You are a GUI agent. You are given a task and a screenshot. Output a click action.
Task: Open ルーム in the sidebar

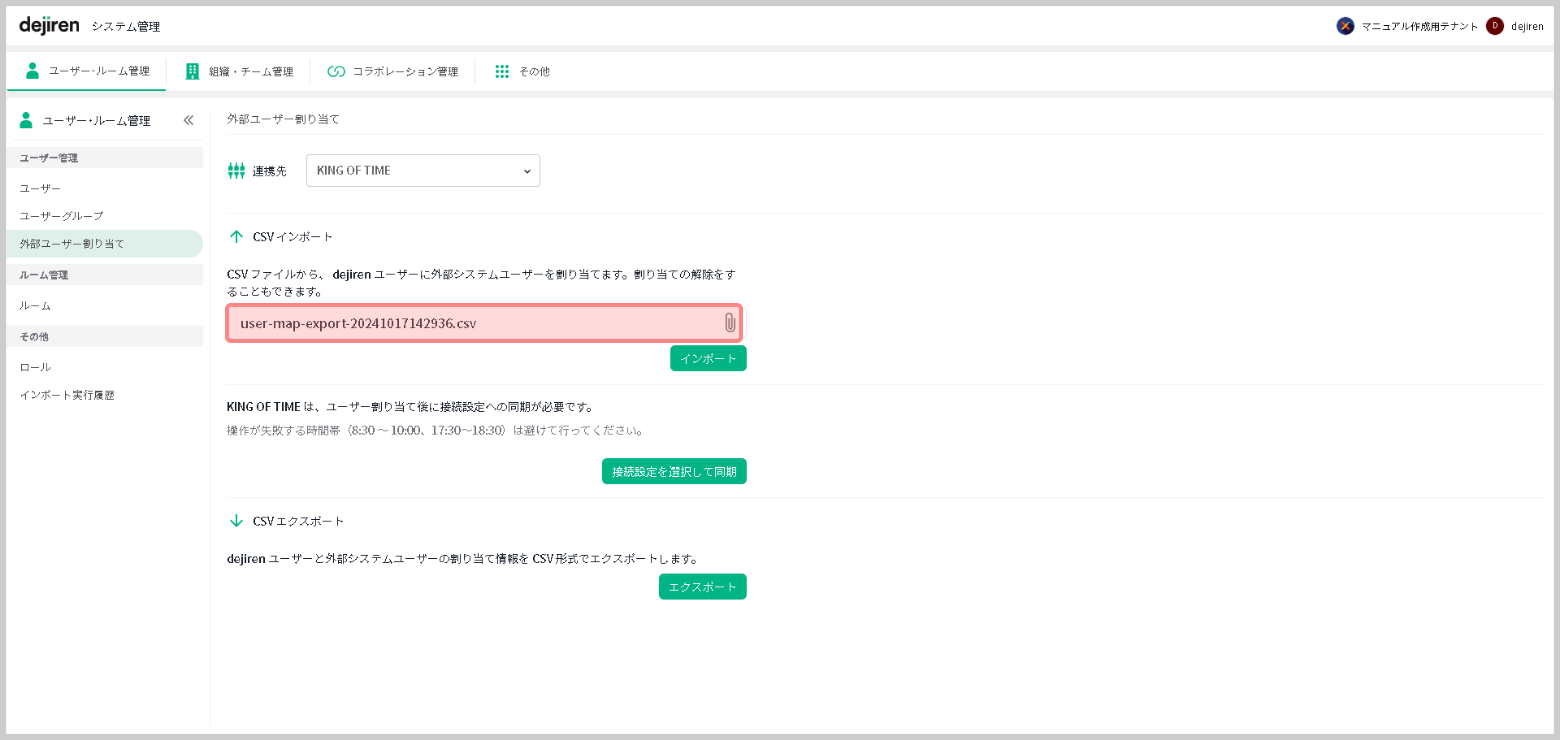(x=35, y=305)
